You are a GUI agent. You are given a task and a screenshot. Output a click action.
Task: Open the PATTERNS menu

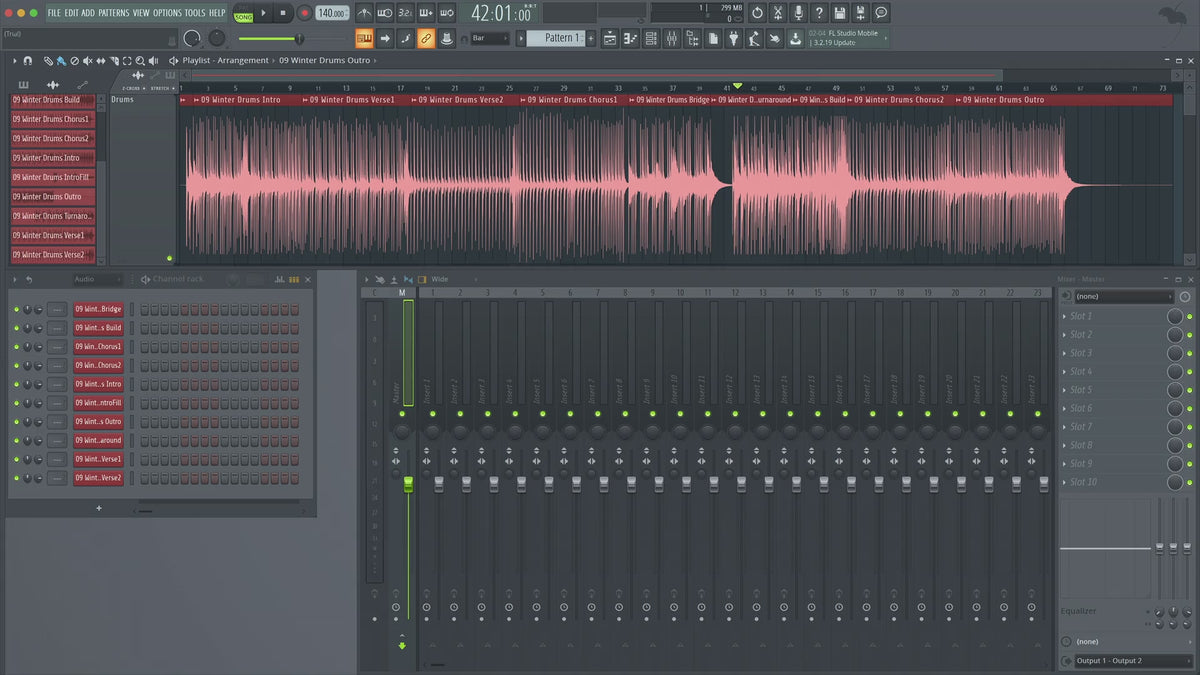pyautogui.click(x=113, y=13)
